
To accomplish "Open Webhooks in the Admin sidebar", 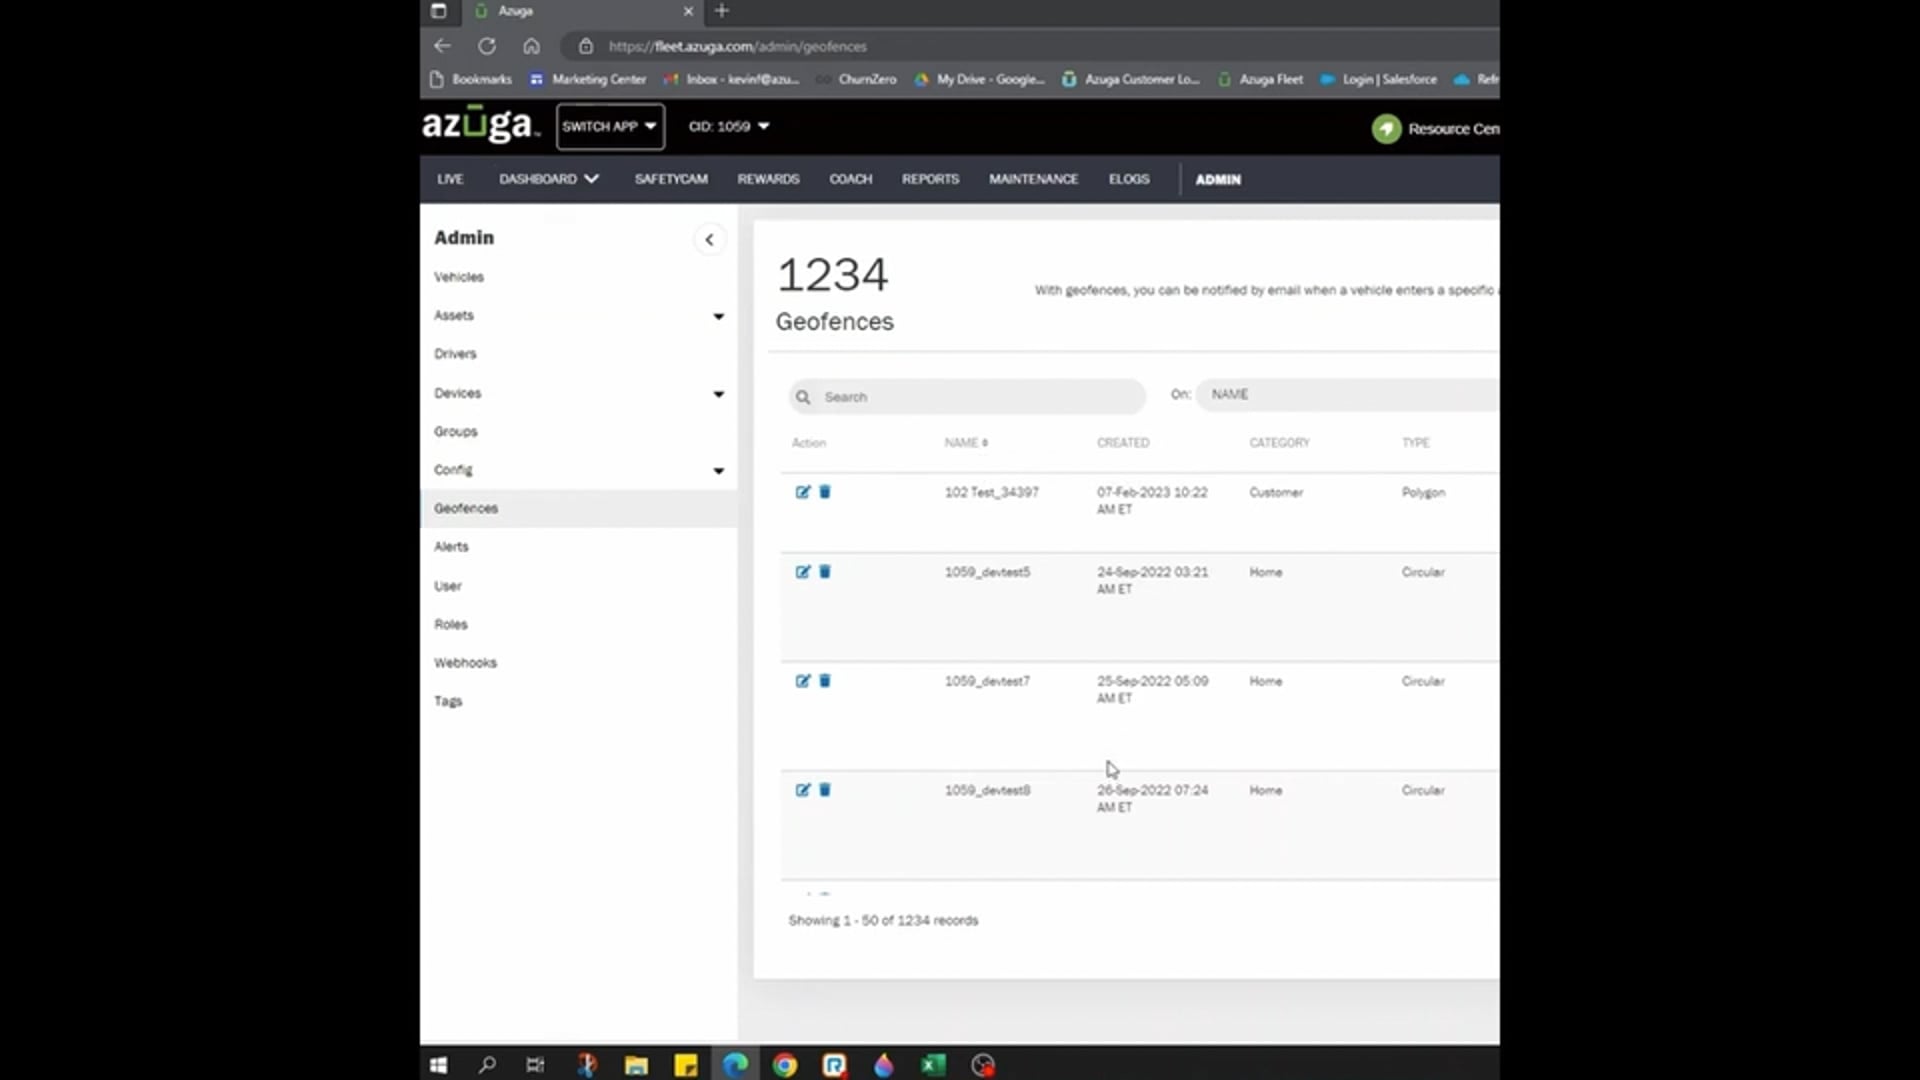I will coord(465,663).
